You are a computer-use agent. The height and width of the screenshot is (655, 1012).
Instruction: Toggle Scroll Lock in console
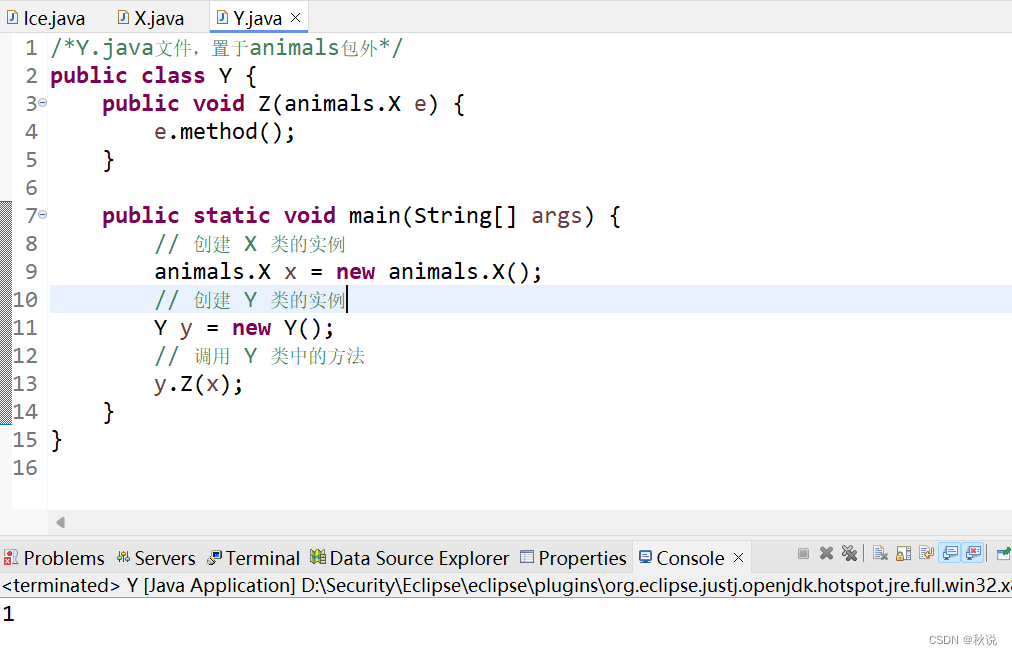pyautogui.click(x=904, y=554)
